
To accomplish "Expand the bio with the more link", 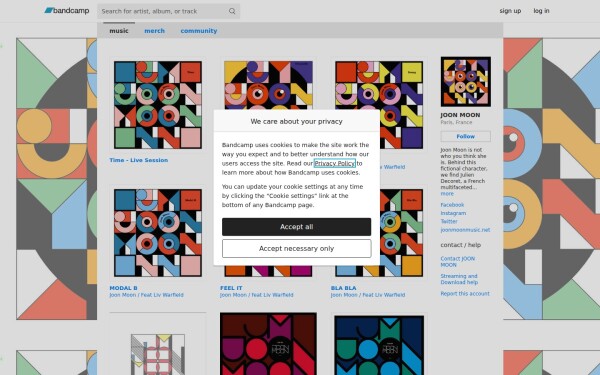I will pos(447,194).
